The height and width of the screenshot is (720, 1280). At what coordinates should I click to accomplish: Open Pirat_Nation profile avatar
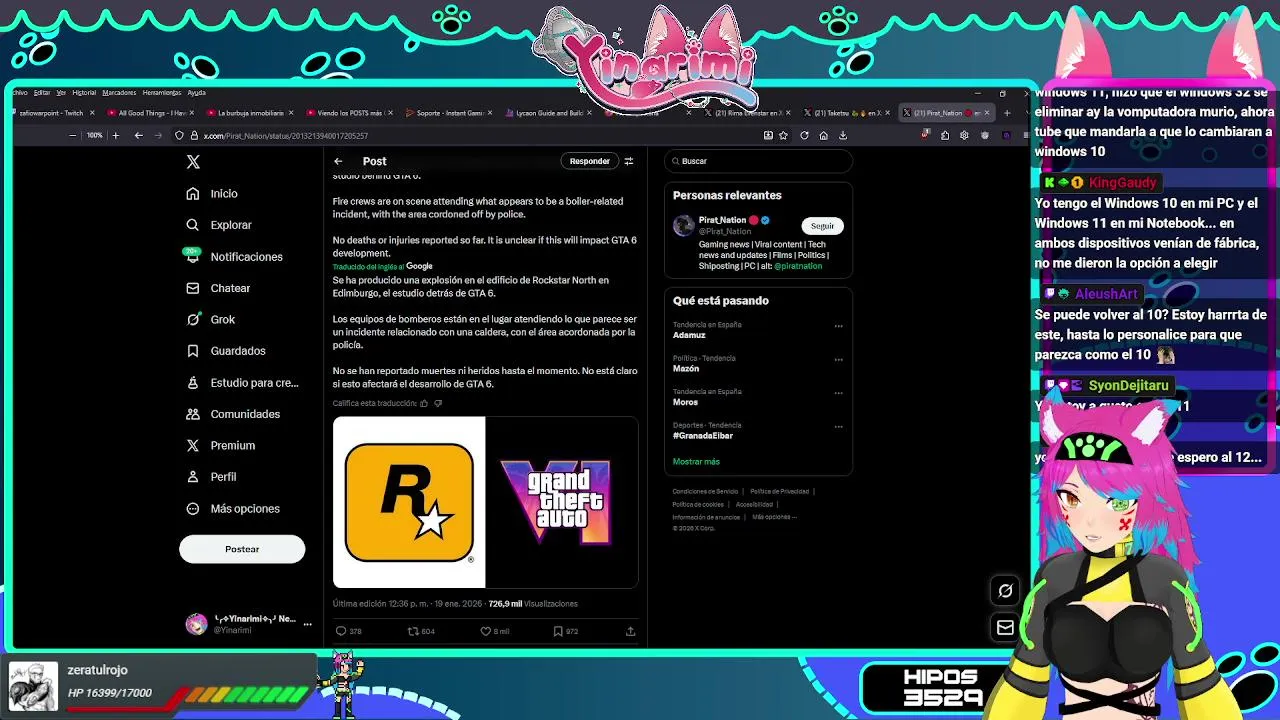(683, 225)
